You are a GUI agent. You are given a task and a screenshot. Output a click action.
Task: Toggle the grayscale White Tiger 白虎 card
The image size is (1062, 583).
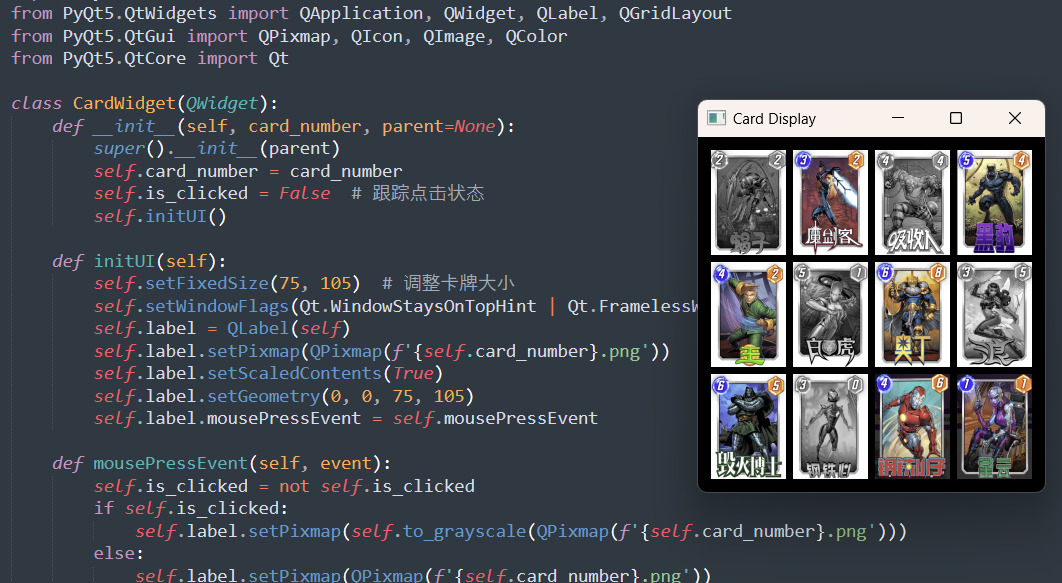point(829,315)
